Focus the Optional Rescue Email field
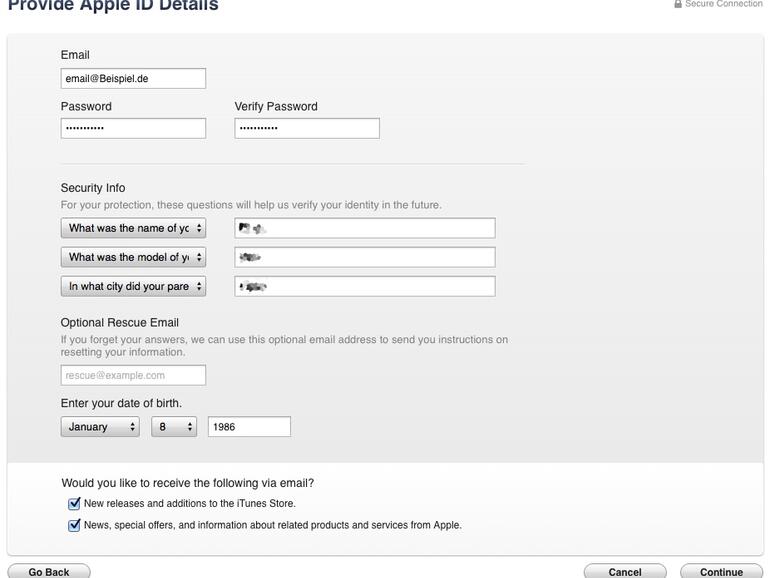 click(133, 375)
